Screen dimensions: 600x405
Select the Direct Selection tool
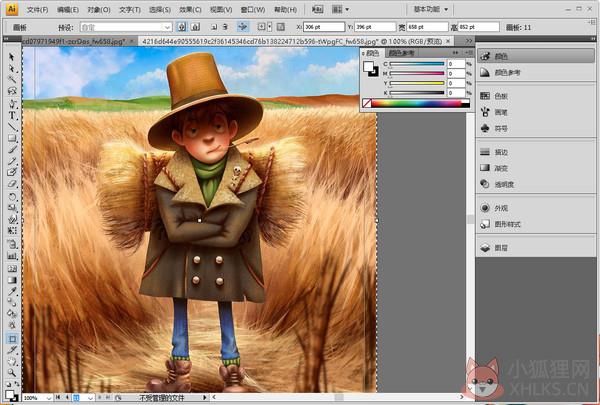[x=12, y=69]
